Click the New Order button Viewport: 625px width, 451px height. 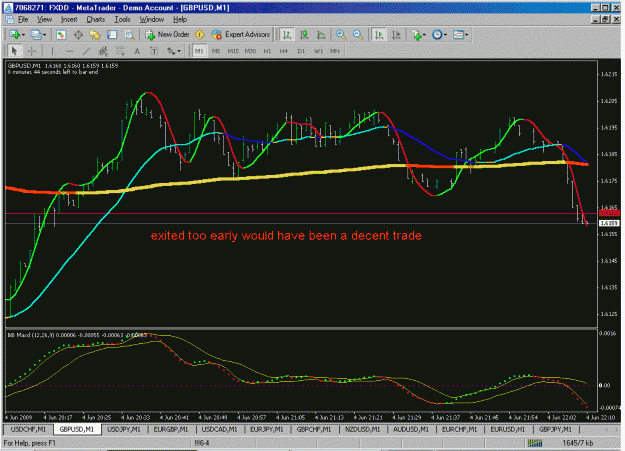167,35
